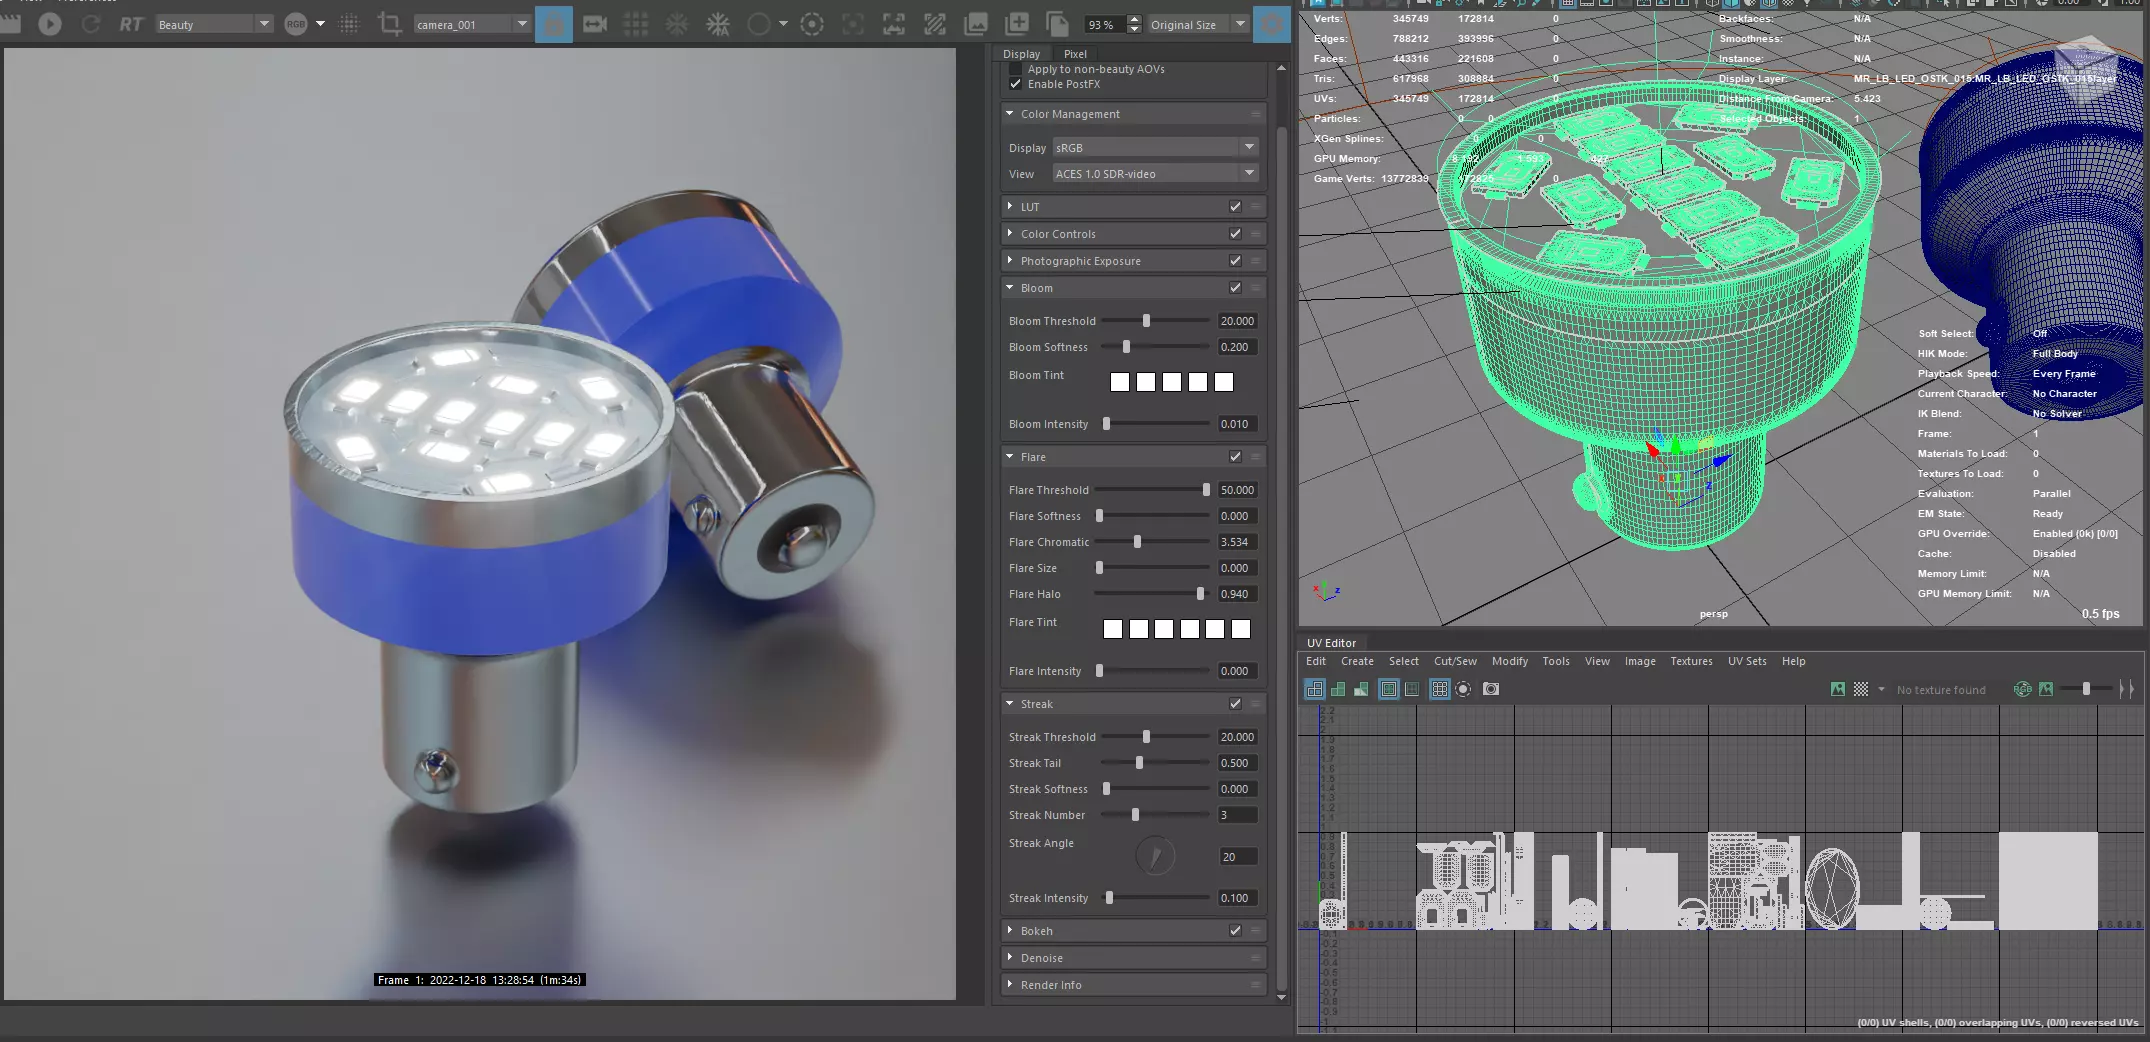This screenshot has width=2150, height=1042.
Task: Click the frame-fit brackets icon
Action: pos(893,24)
